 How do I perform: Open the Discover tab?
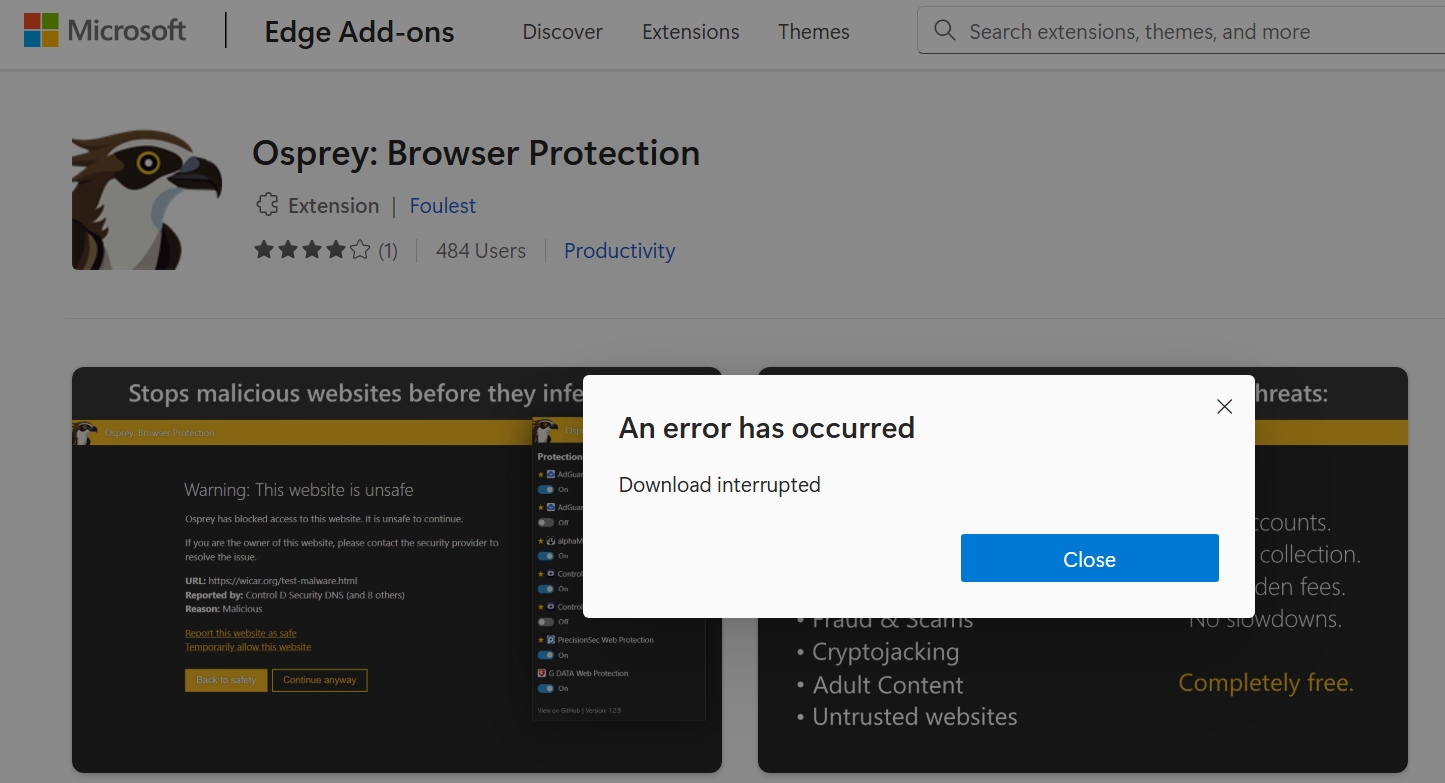tap(563, 32)
